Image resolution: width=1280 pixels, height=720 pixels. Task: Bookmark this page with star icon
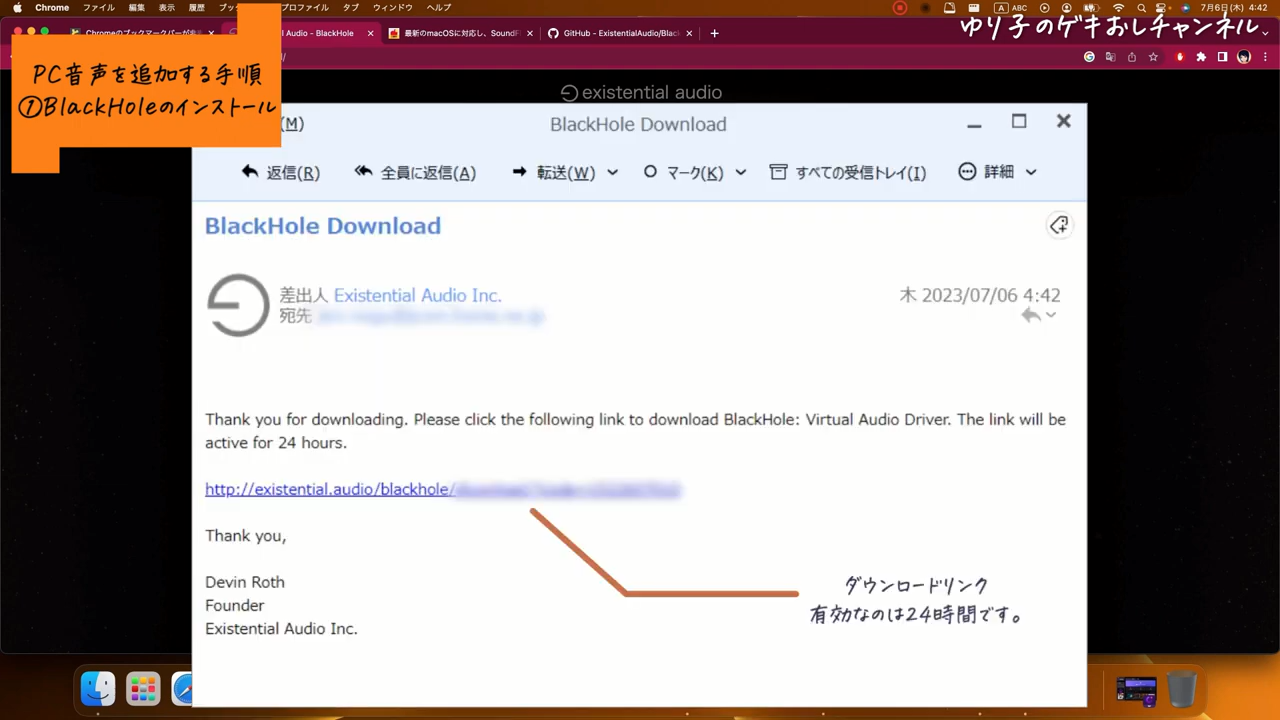pos(1153,57)
